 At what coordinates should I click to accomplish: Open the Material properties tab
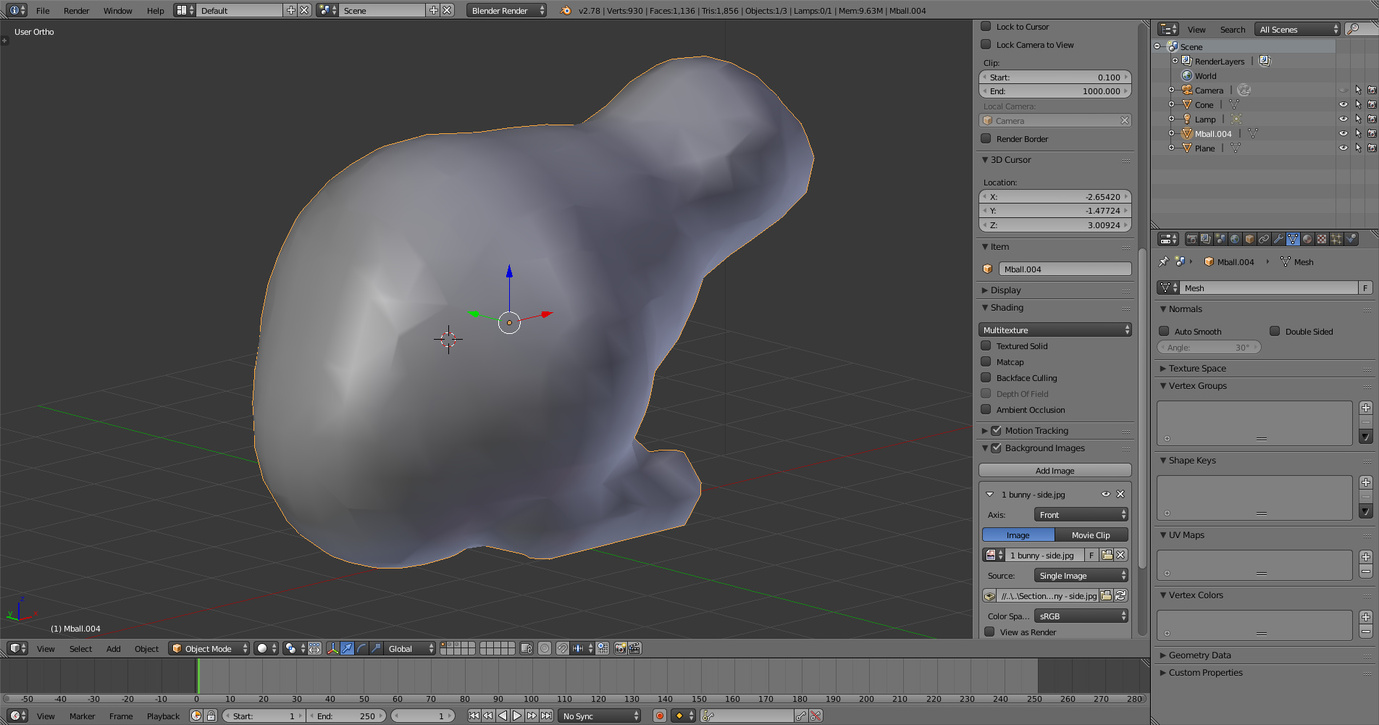(1307, 239)
